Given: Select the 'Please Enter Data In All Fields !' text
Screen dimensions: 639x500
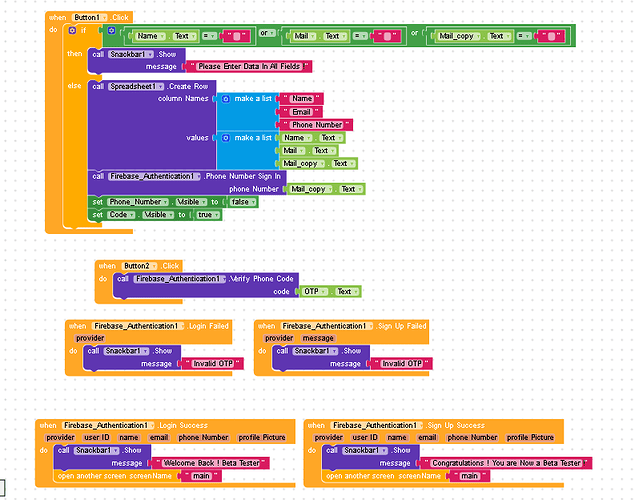Looking at the screenshot, I should (x=249, y=66).
